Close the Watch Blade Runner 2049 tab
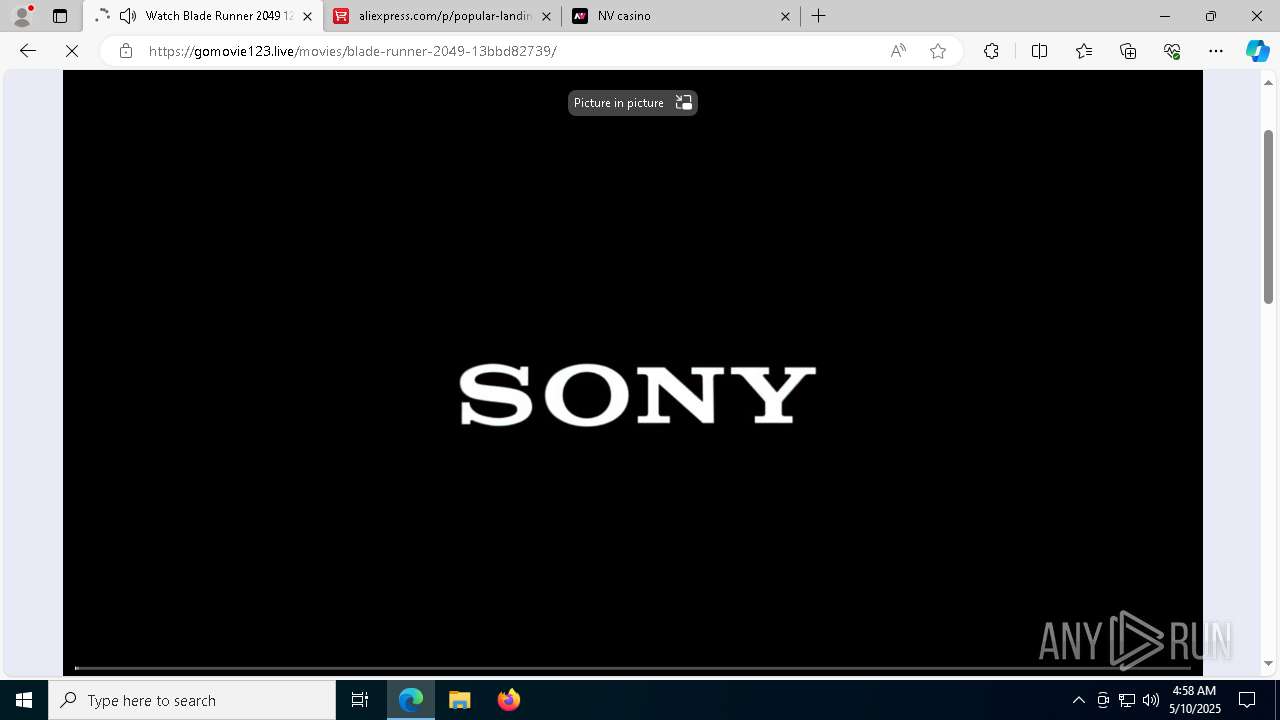This screenshot has width=1280, height=720. tap(307, 16)
